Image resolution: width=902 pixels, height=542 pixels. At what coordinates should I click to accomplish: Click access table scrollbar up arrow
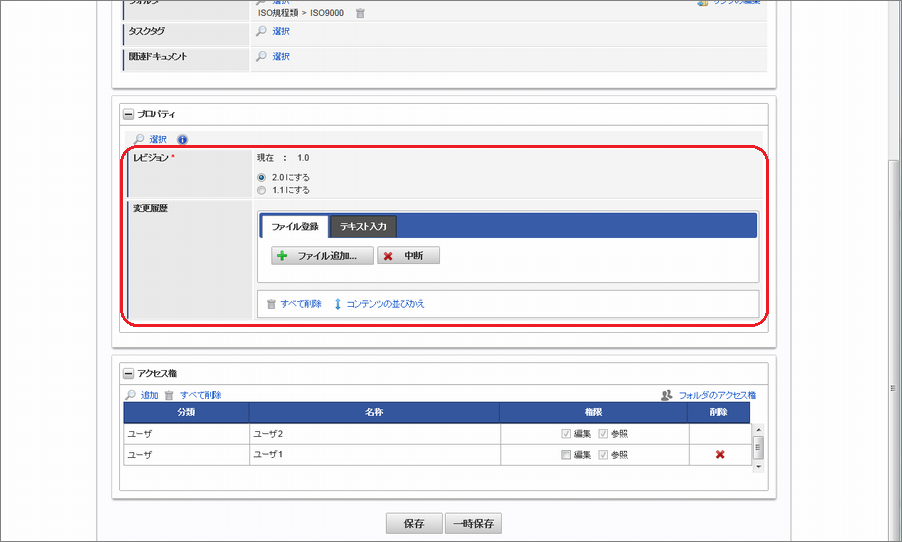point(758,430)
